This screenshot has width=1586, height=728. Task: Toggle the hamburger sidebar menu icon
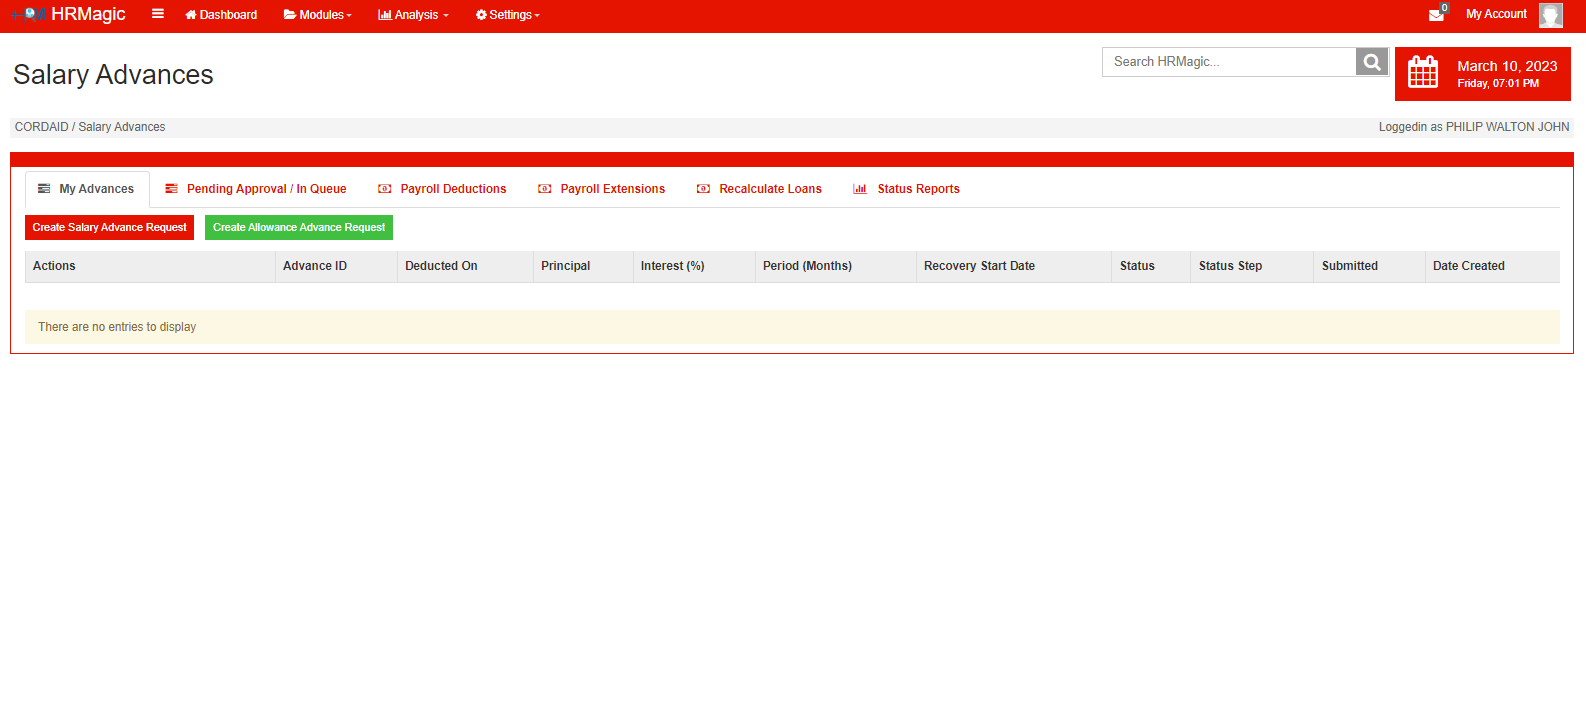point(157,14)
